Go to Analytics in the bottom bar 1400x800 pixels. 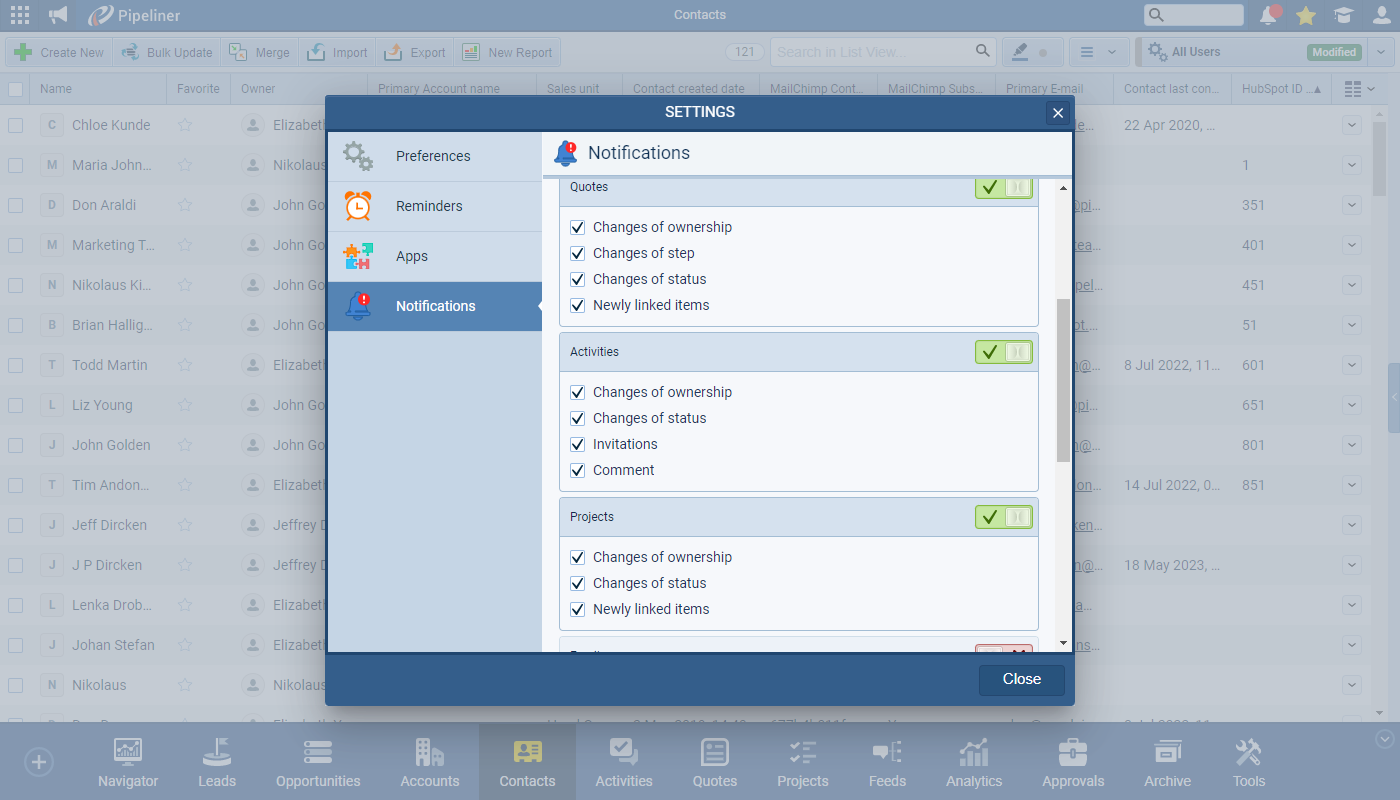[x=974, y=763]
